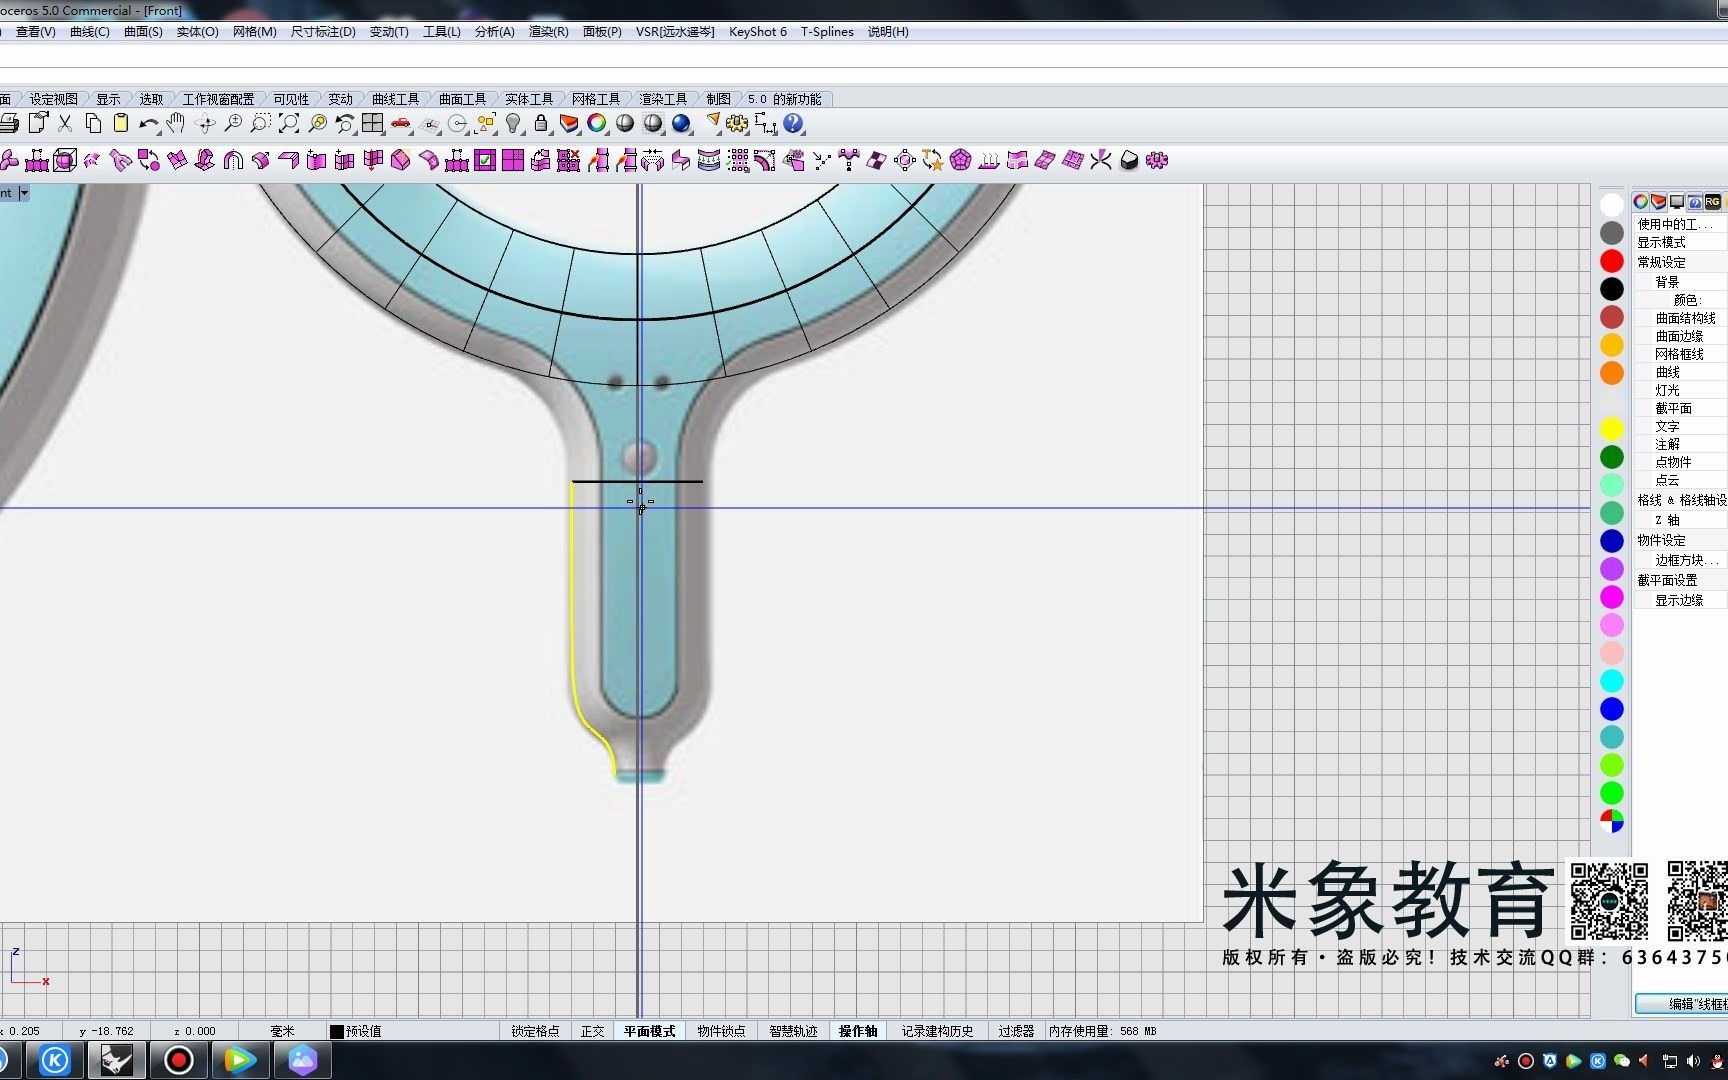Click the 编辑线框 button in the corner
Viewport: 1728px width, 1080px height.
point(1688,1004)
